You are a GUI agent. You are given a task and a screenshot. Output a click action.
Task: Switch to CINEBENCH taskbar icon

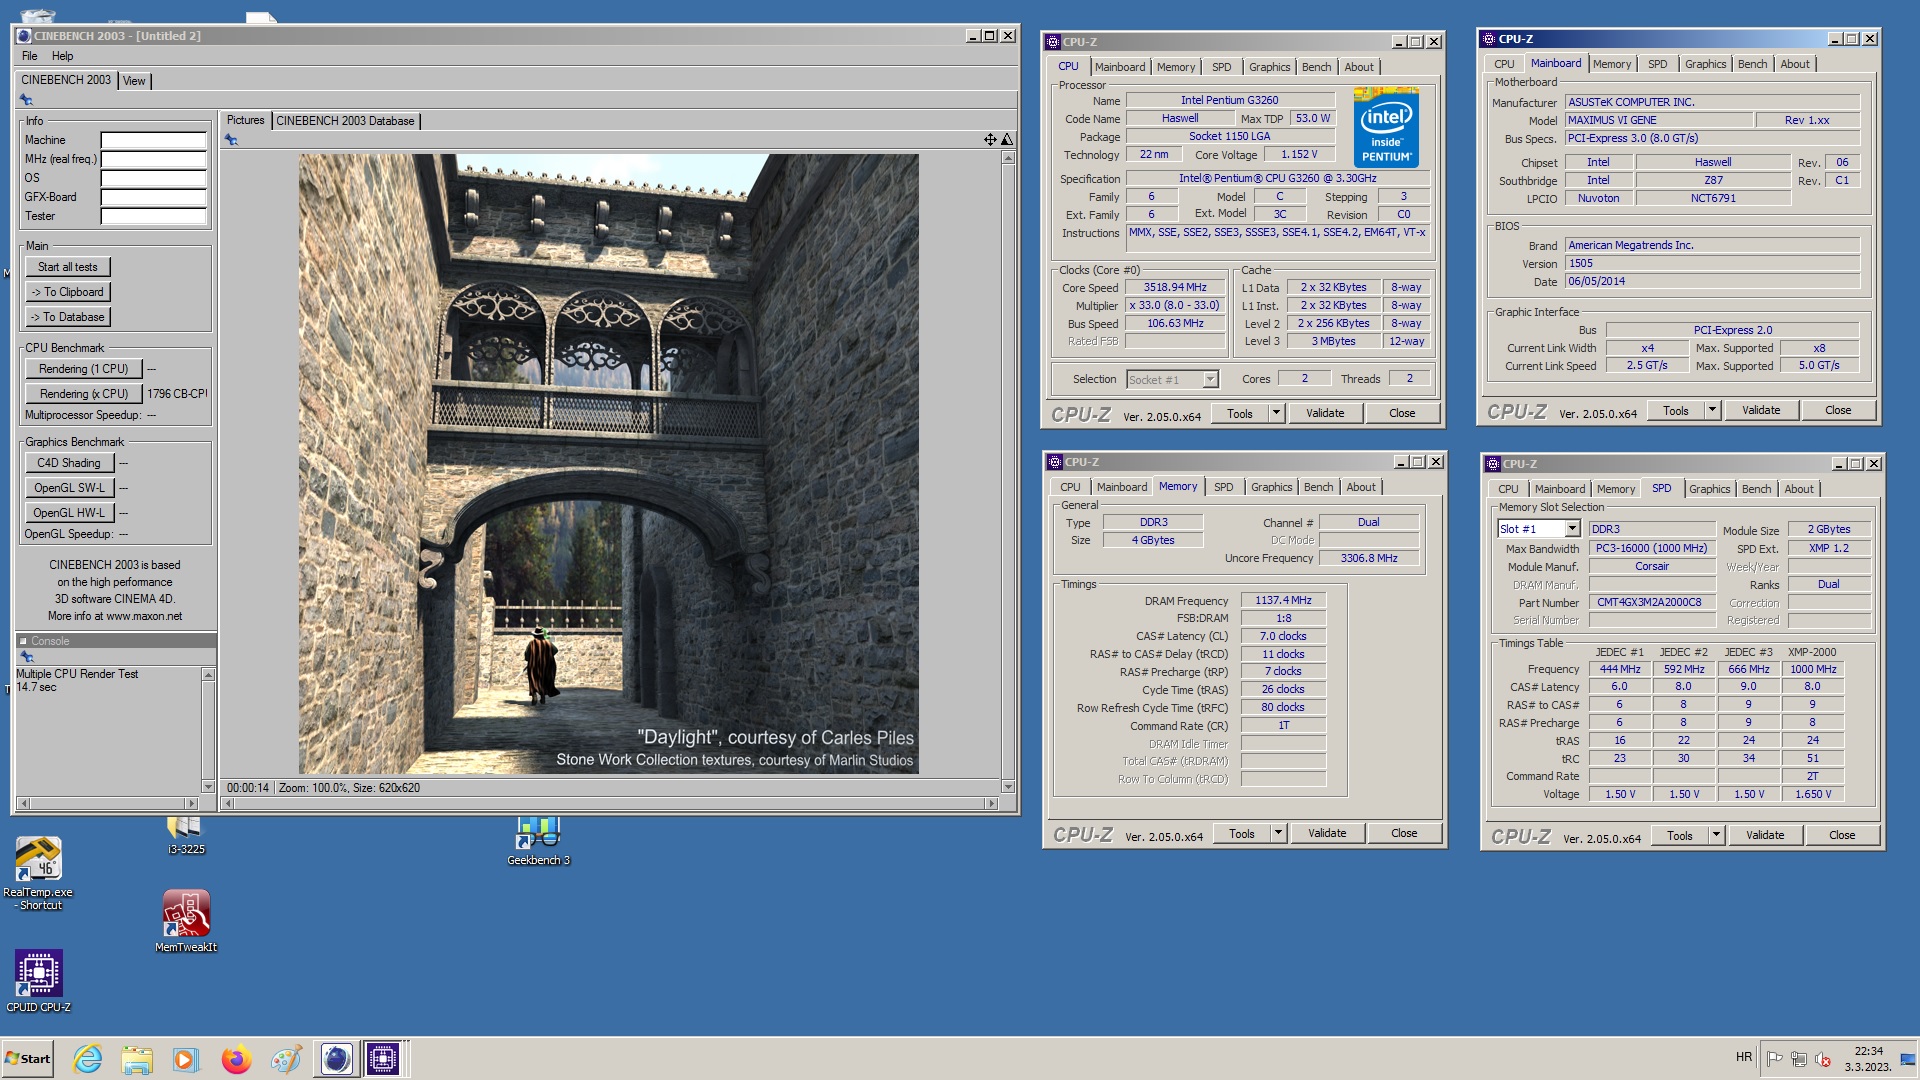coord(336,1059)
